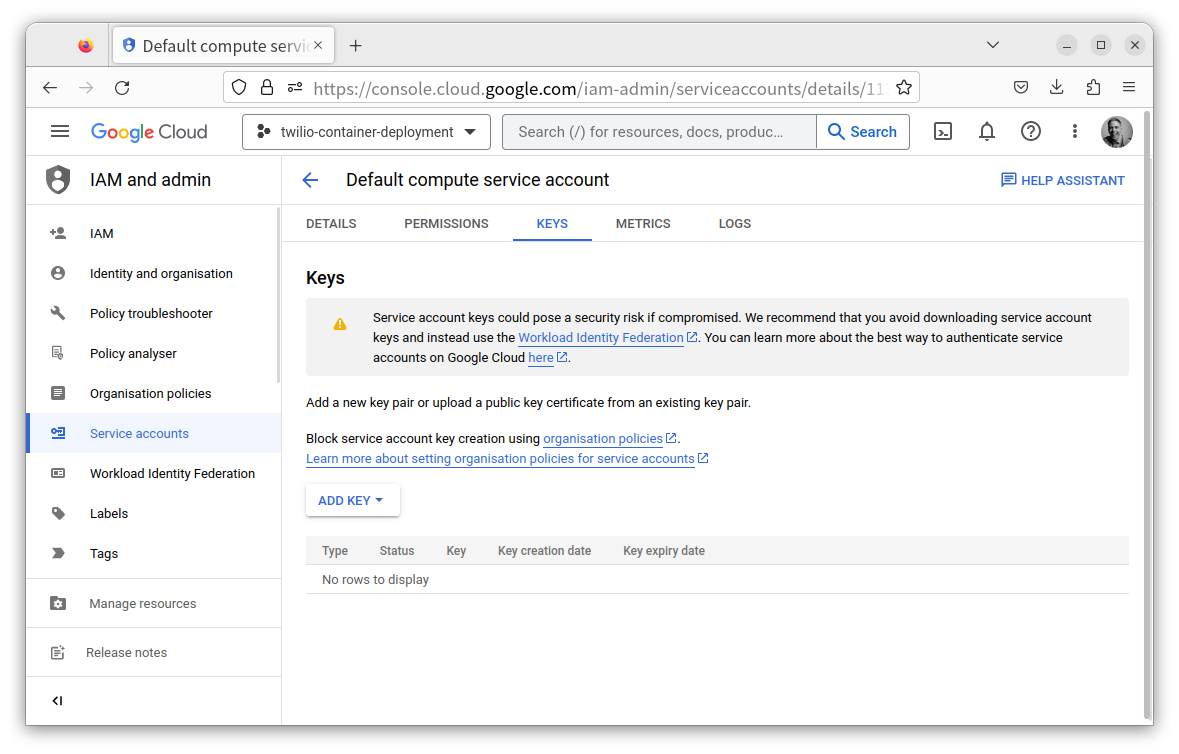The width and height of the screenshot is (1179, 754).
Task: Click the IAM add-person icon in sidebar
Action: tap(58, 234)
